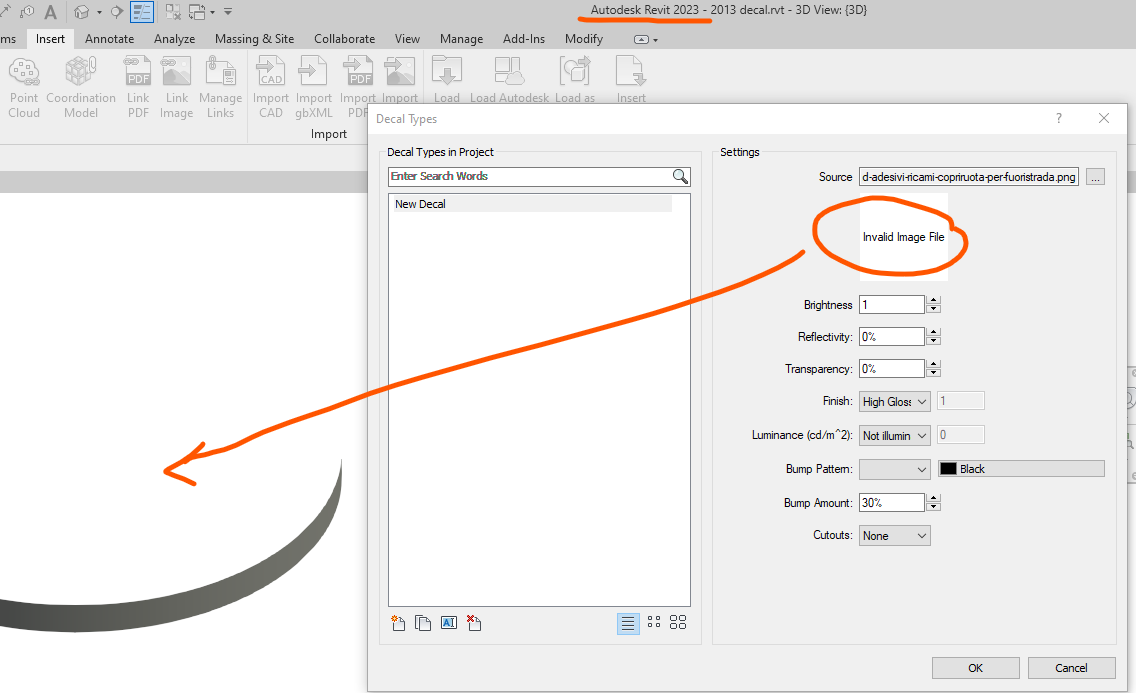Open the Annotate ribbon tab
The width and height of the screenshot is (1136, 693).
[109, 39]
